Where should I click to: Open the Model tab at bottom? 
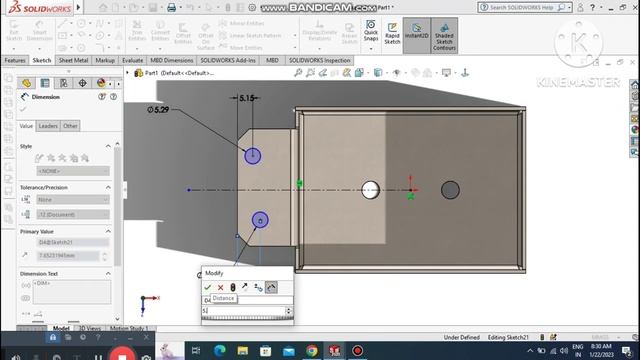pos(61,328)
